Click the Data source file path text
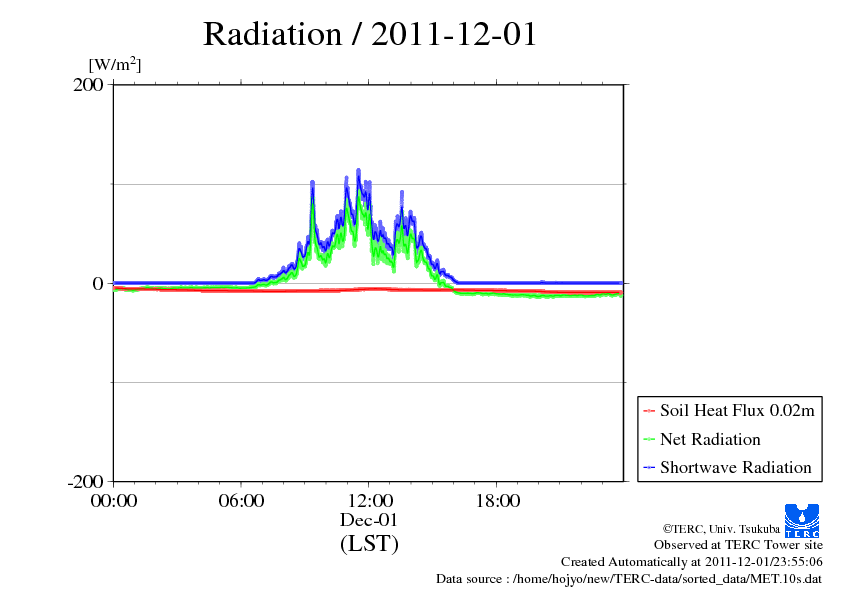 pos(629,579)
